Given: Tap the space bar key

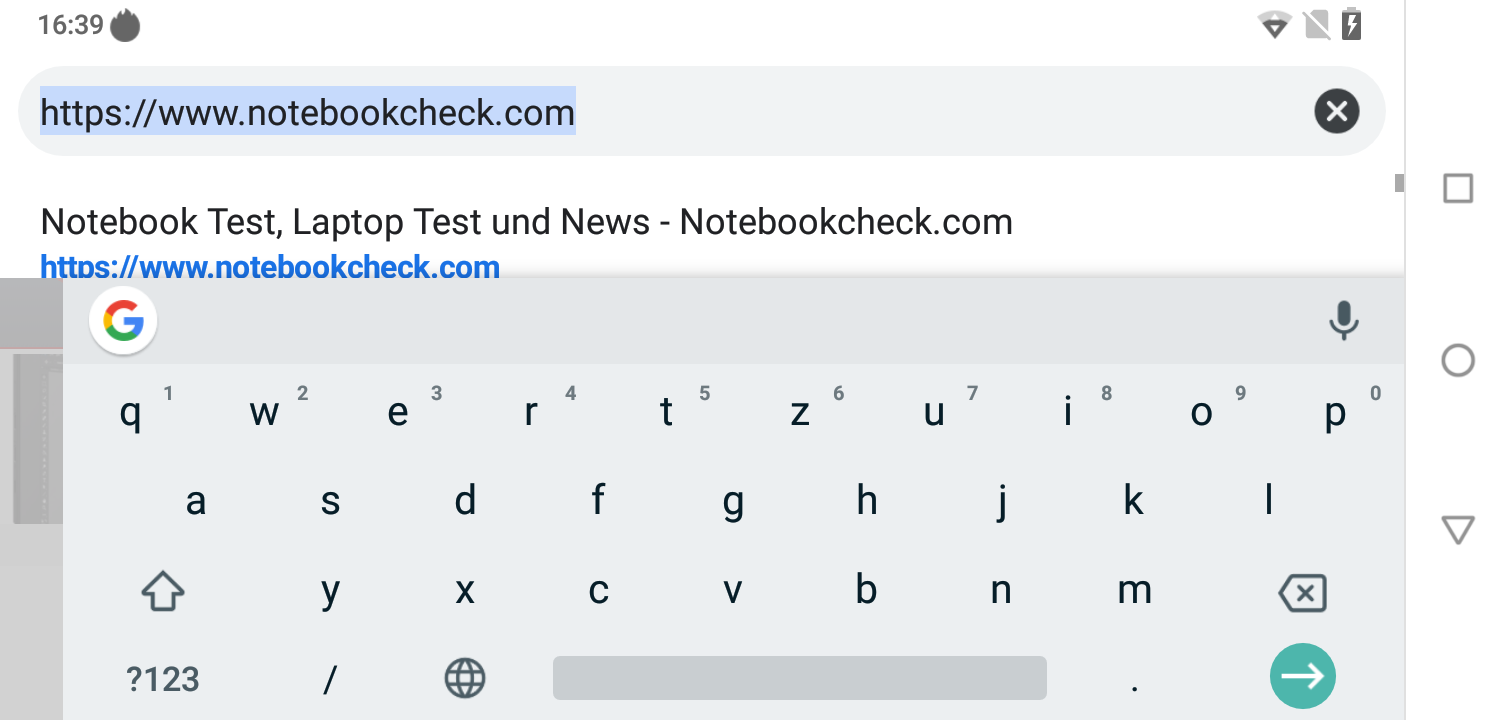Looking at the screenshot, I should coord(799,678).
